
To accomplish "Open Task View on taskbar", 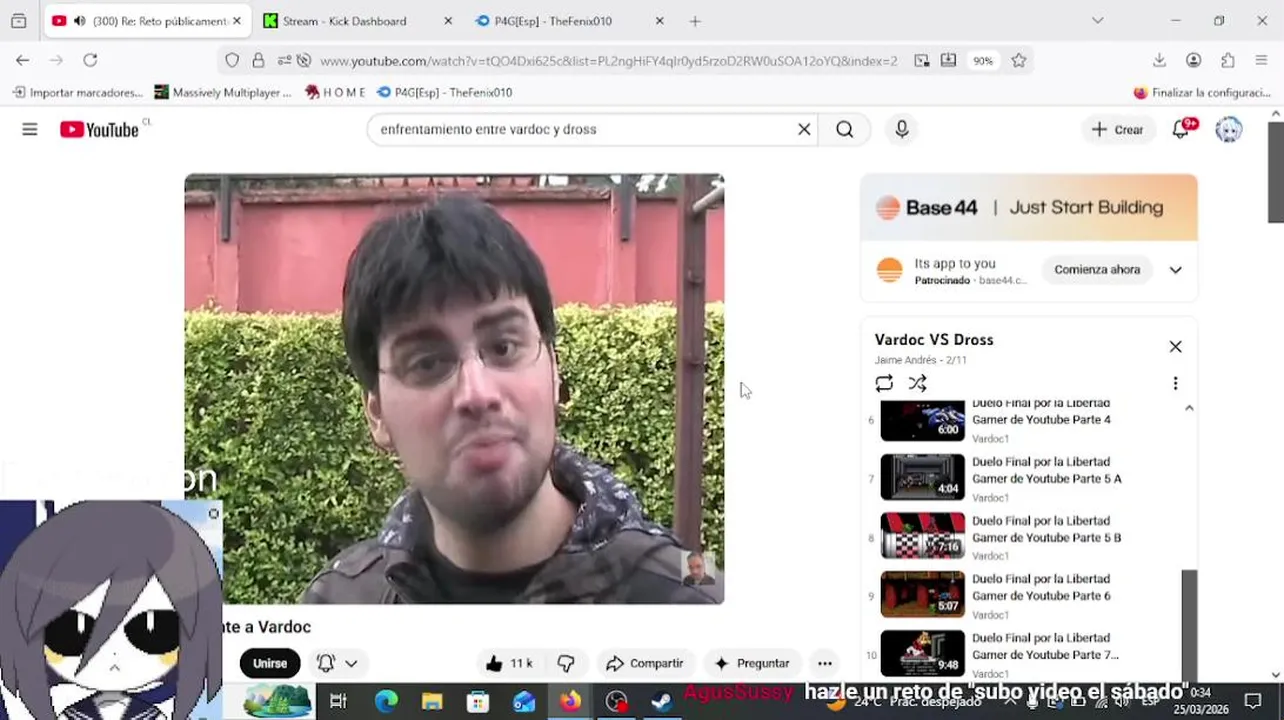I will [x=338, y=701].
